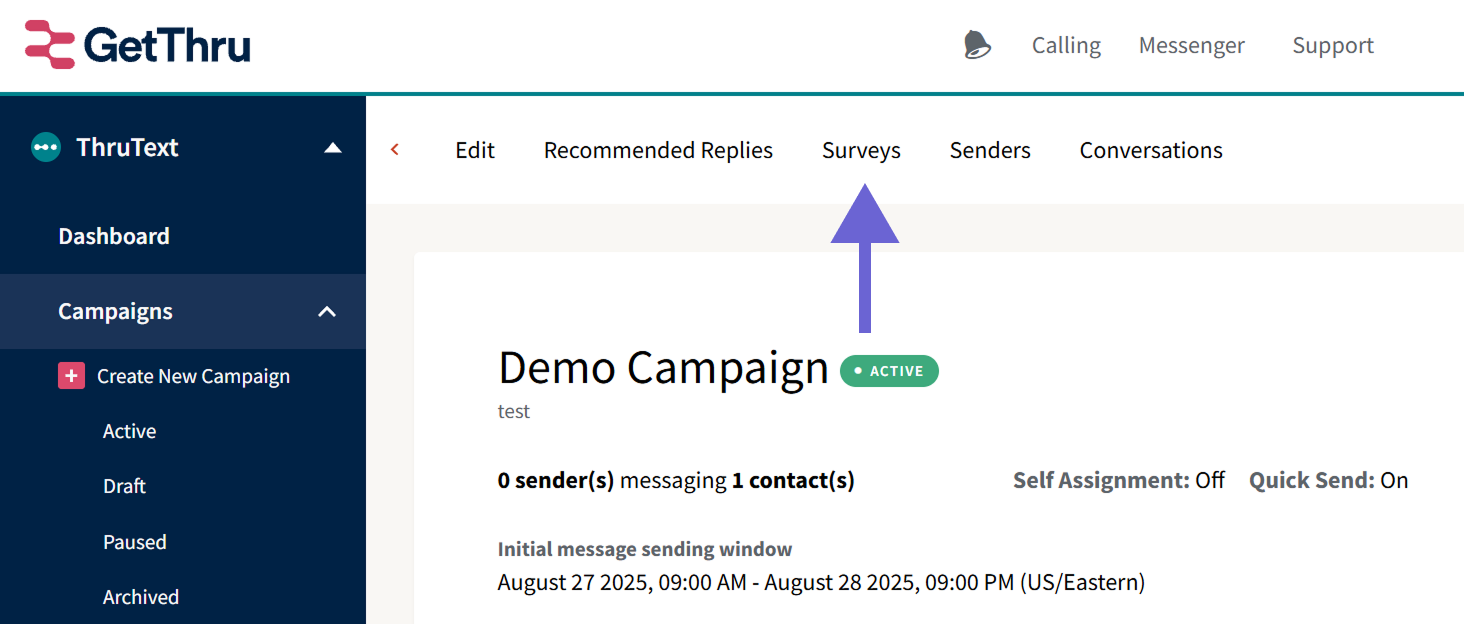This screenshot has height=624, width=1464.
Task: Open the notifications bell
Action: 977,45
